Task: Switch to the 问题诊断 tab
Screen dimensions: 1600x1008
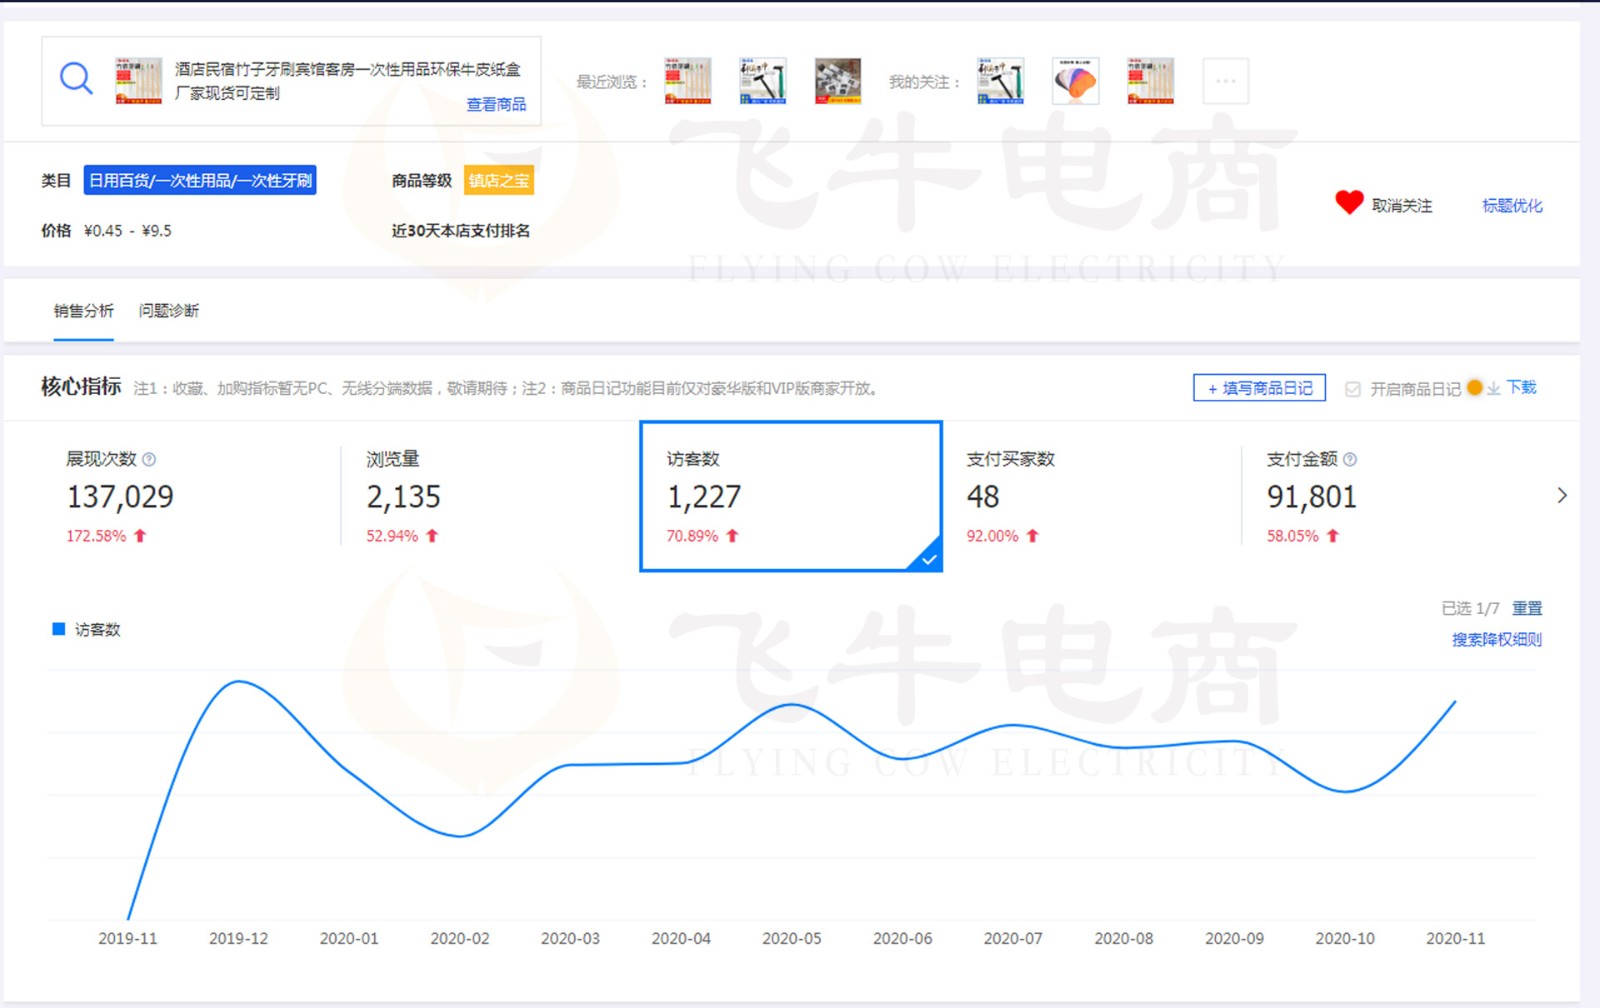Action: pyautogui.click(x=169, y=311)
